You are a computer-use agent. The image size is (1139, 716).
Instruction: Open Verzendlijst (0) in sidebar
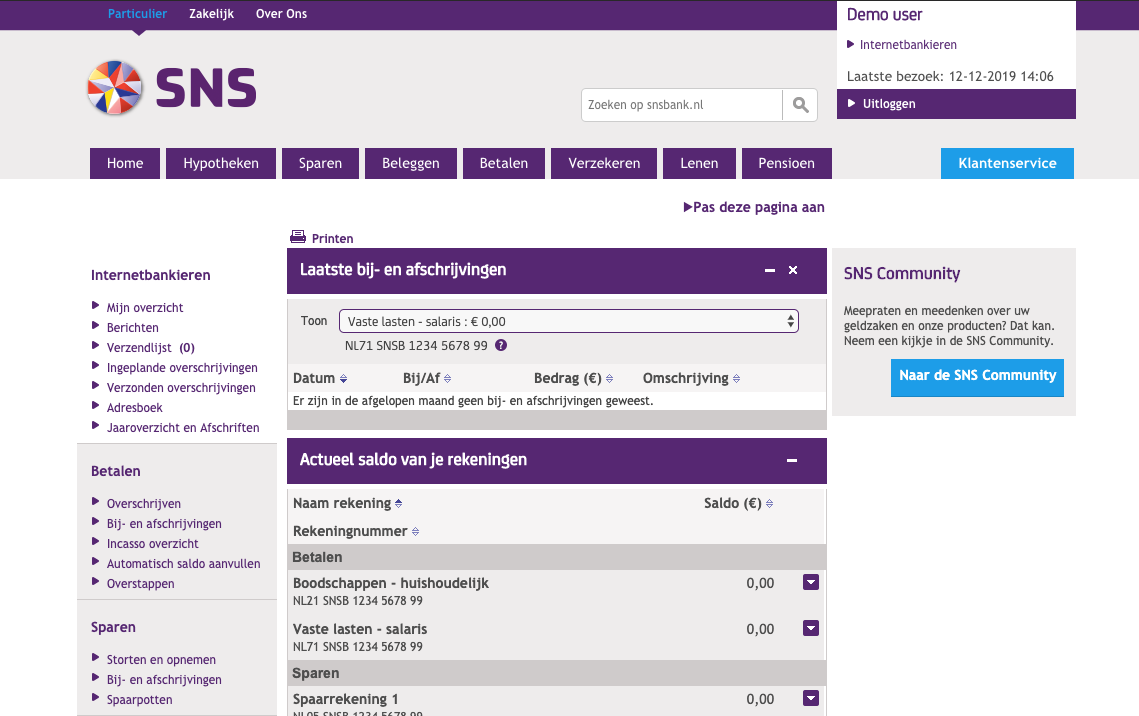click(x=150, y=347)
